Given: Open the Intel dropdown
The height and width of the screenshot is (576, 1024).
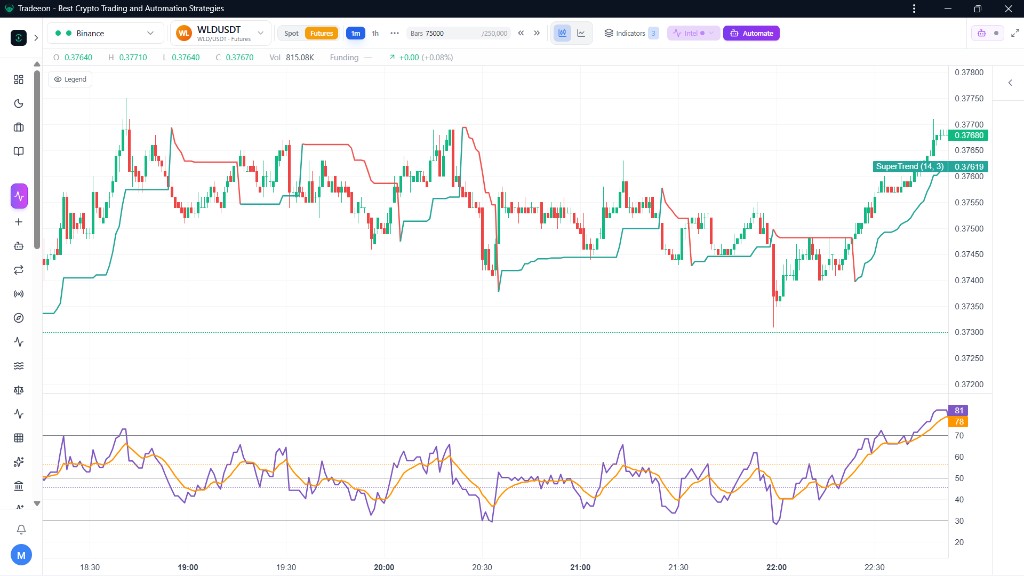Looking at the screenshot, I should click(693, 33).
